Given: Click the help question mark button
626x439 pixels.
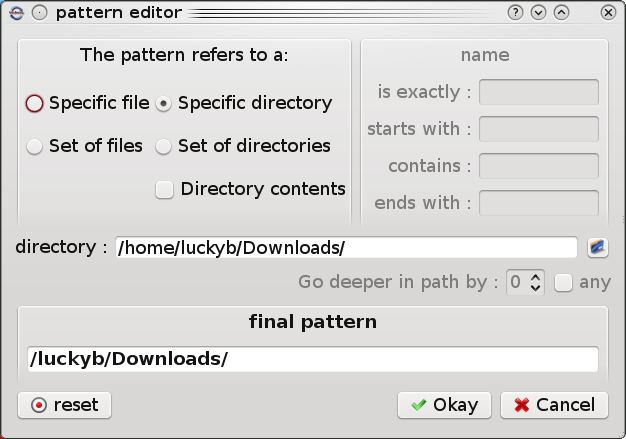Looking at the screenshot, I should 516,13.
